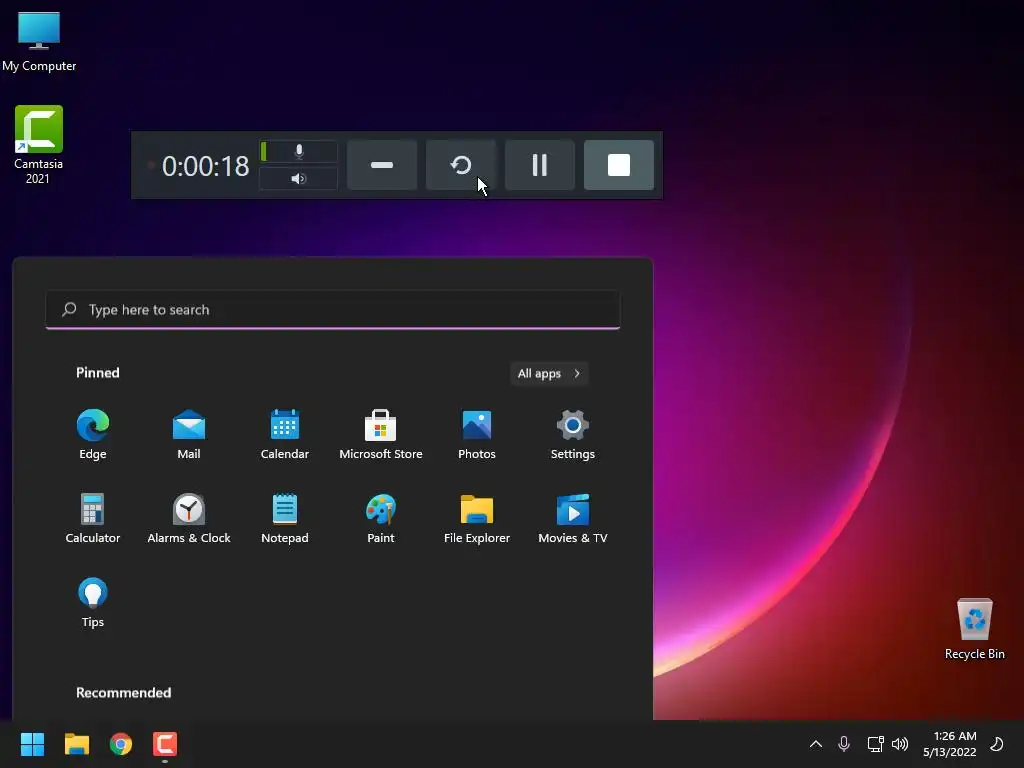Launch the Calendar app
The image size is (1024, 768).
pos(285,434)
